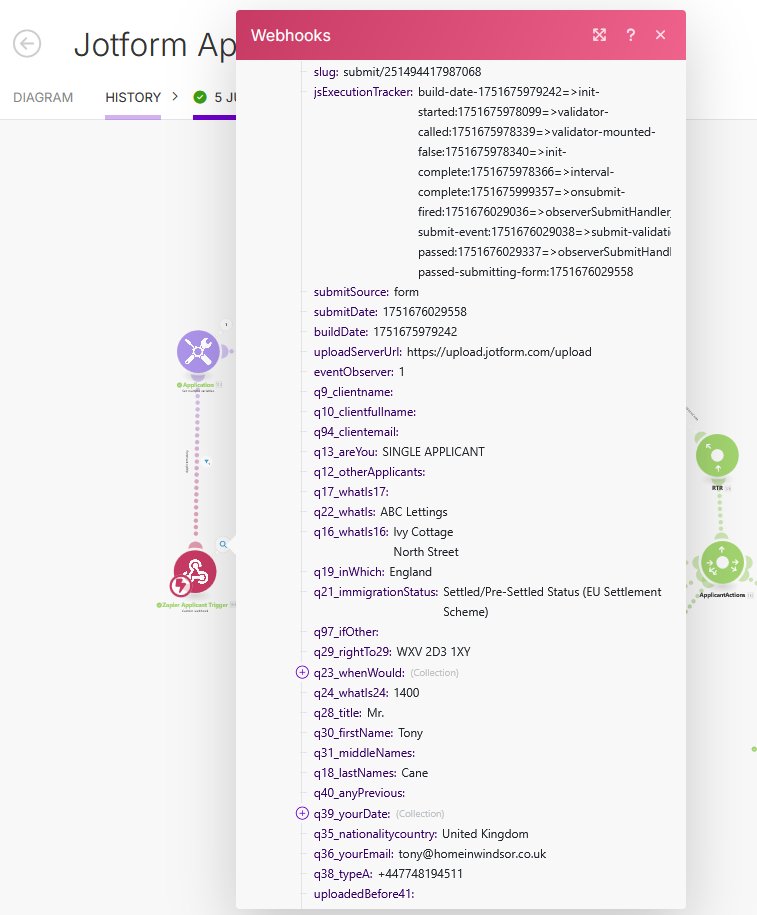
Task: Select the jsExecutionTracker label
Action: pyautogui.click(x=363, y=92)
